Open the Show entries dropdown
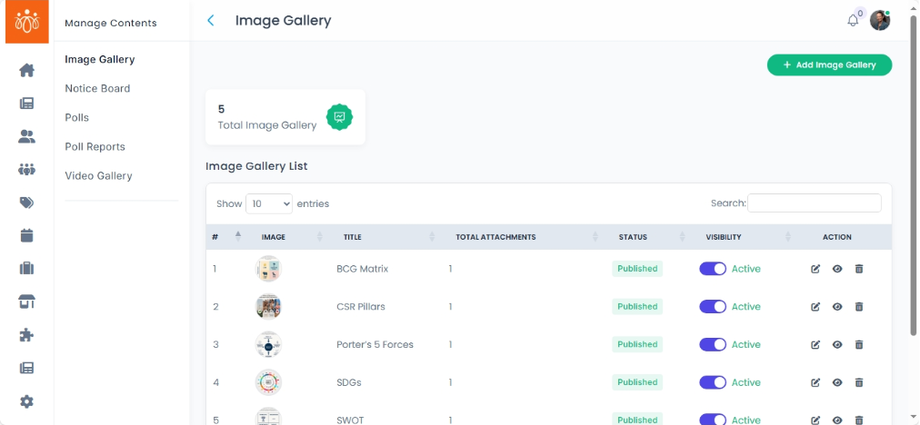The height and width of the screenshot is (425, 920). click(268, 203)
